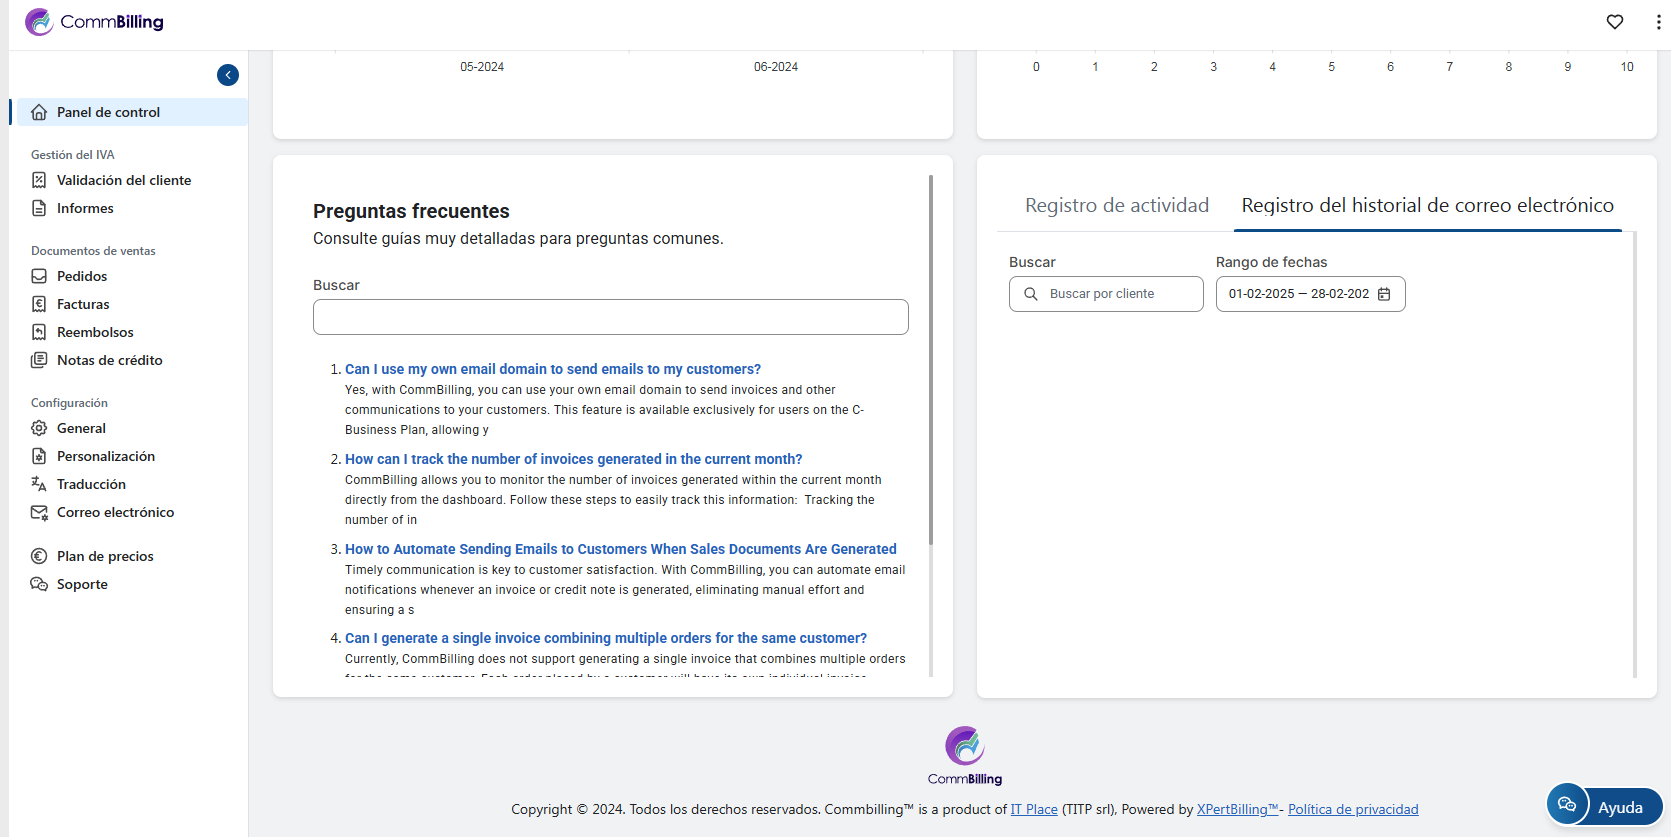
Task: Click the Facturas invoice icon
Action: pos(39,304)
